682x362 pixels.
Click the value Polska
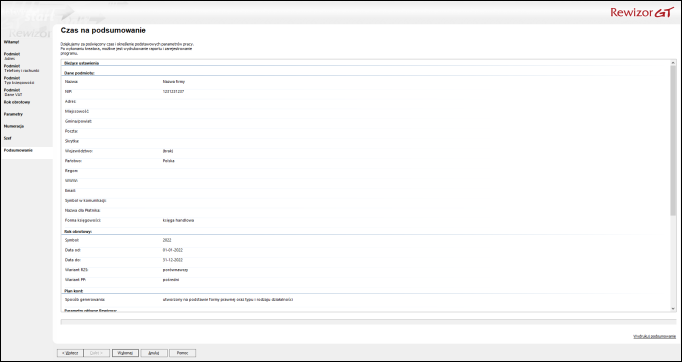pyautogui.click(x=169, y=161)
